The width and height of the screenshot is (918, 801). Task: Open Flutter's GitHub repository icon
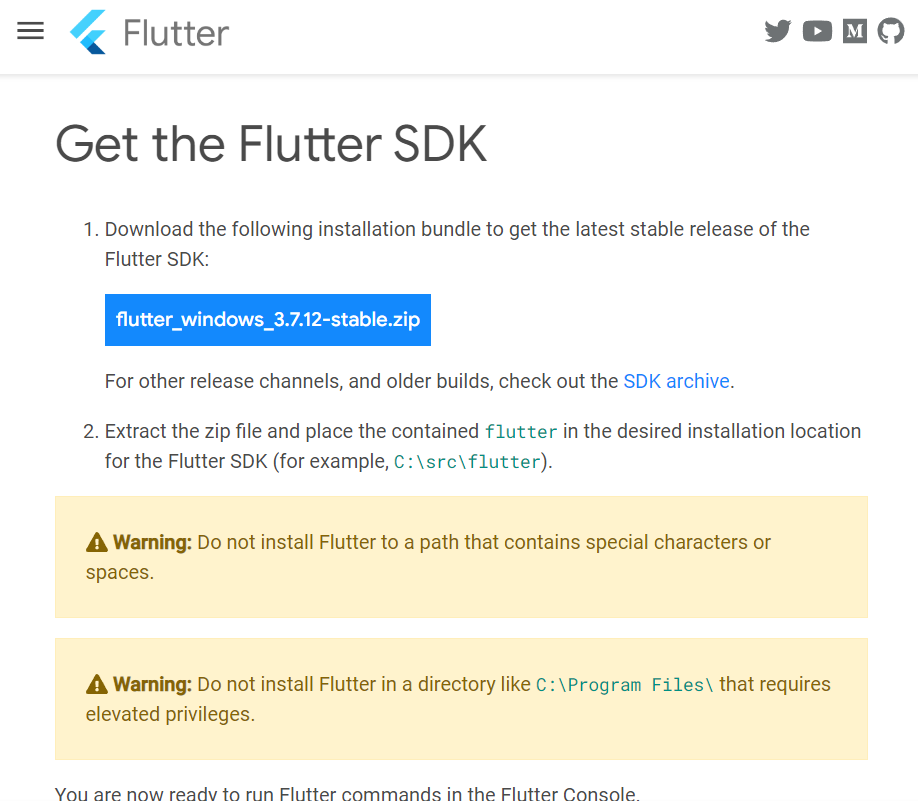coord(891,31)
